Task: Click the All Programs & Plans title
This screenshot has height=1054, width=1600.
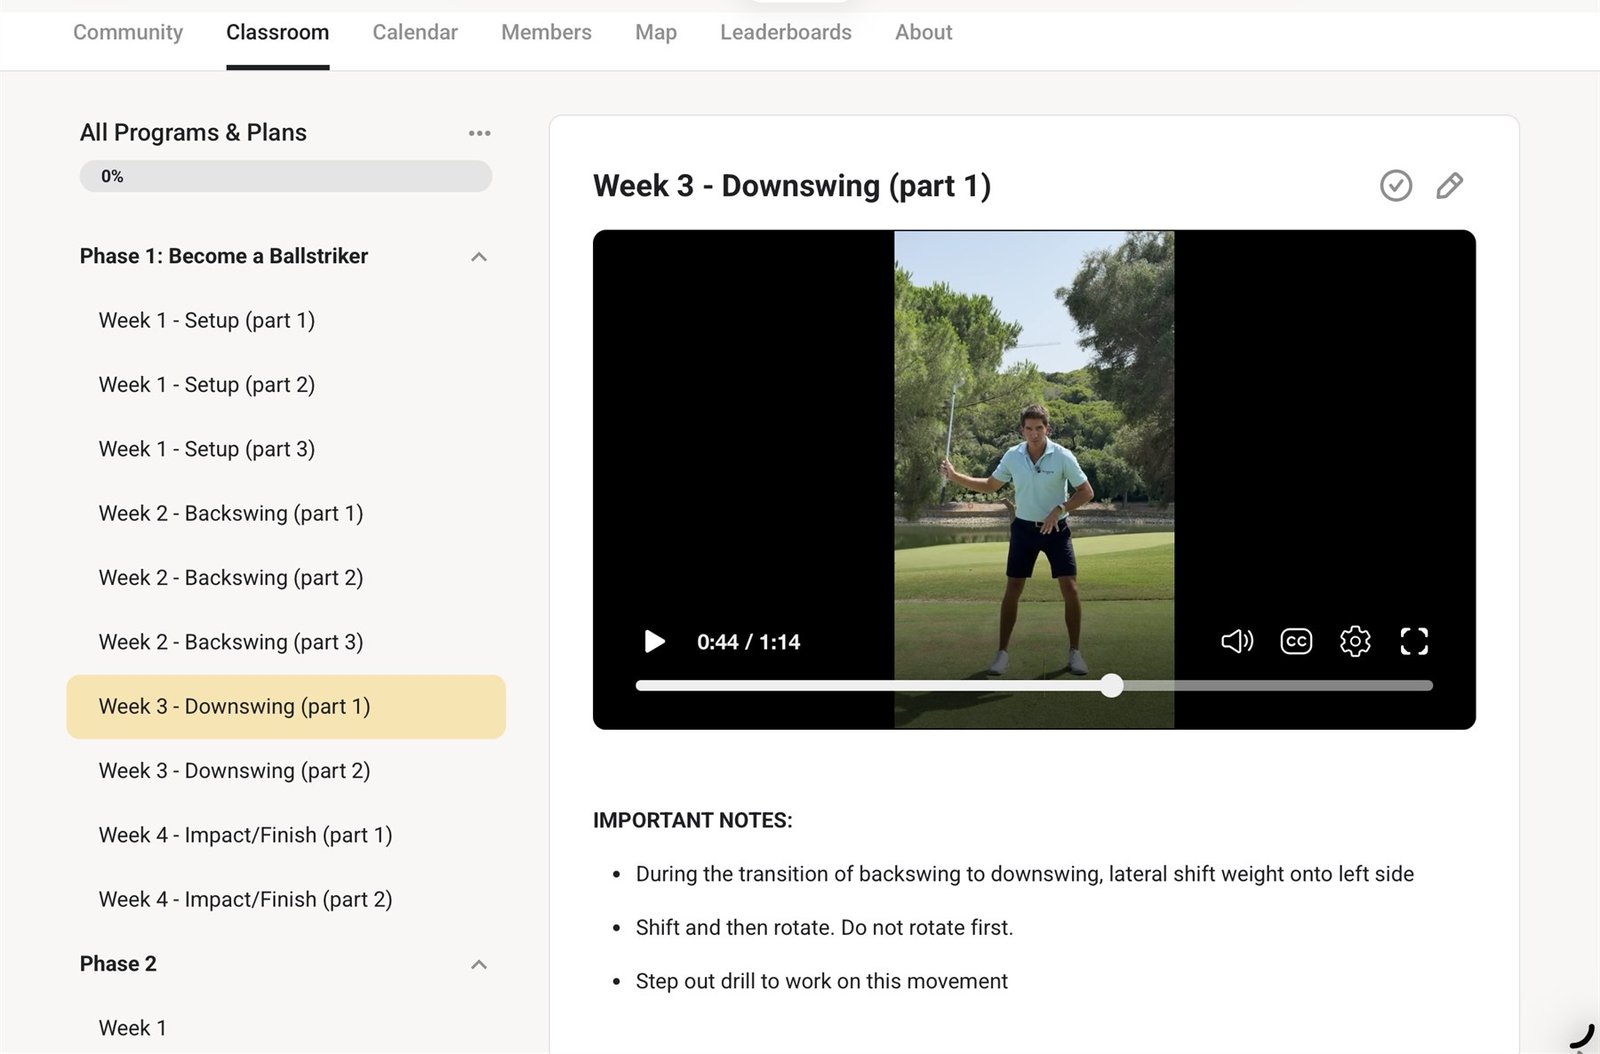Action: [x=193, y=133]
